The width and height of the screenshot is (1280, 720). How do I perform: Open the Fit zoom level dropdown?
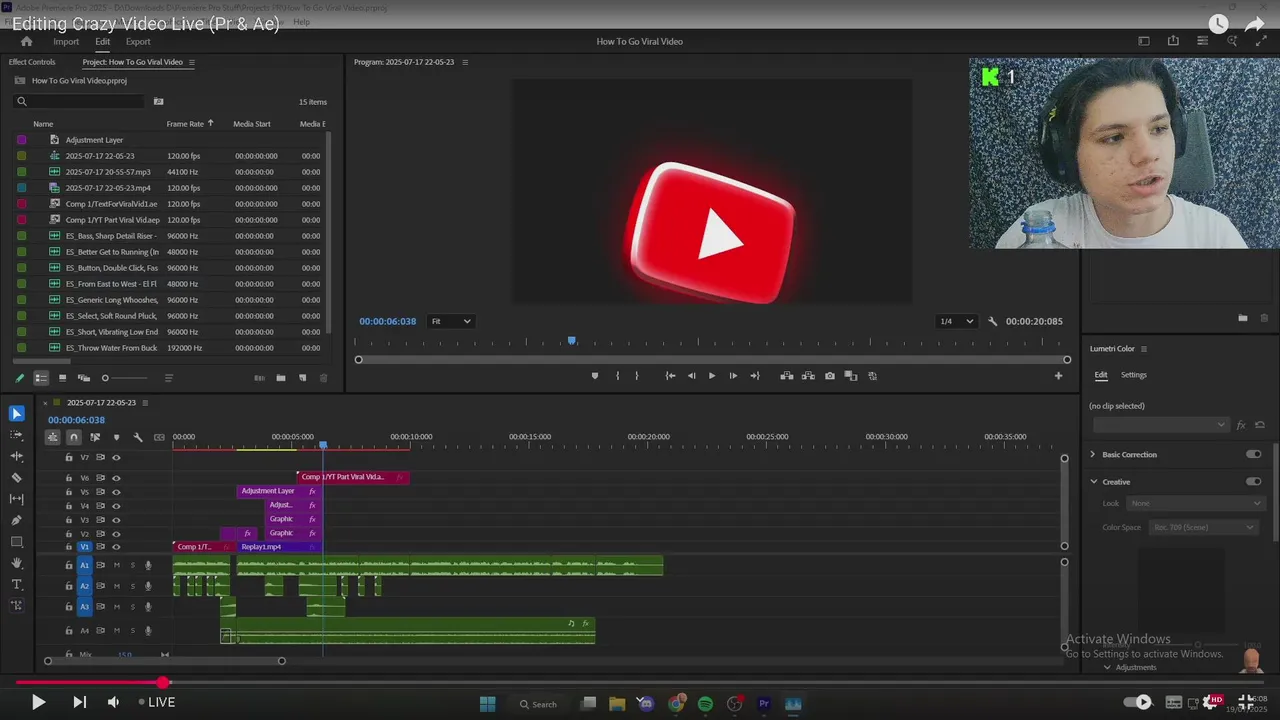450,322
